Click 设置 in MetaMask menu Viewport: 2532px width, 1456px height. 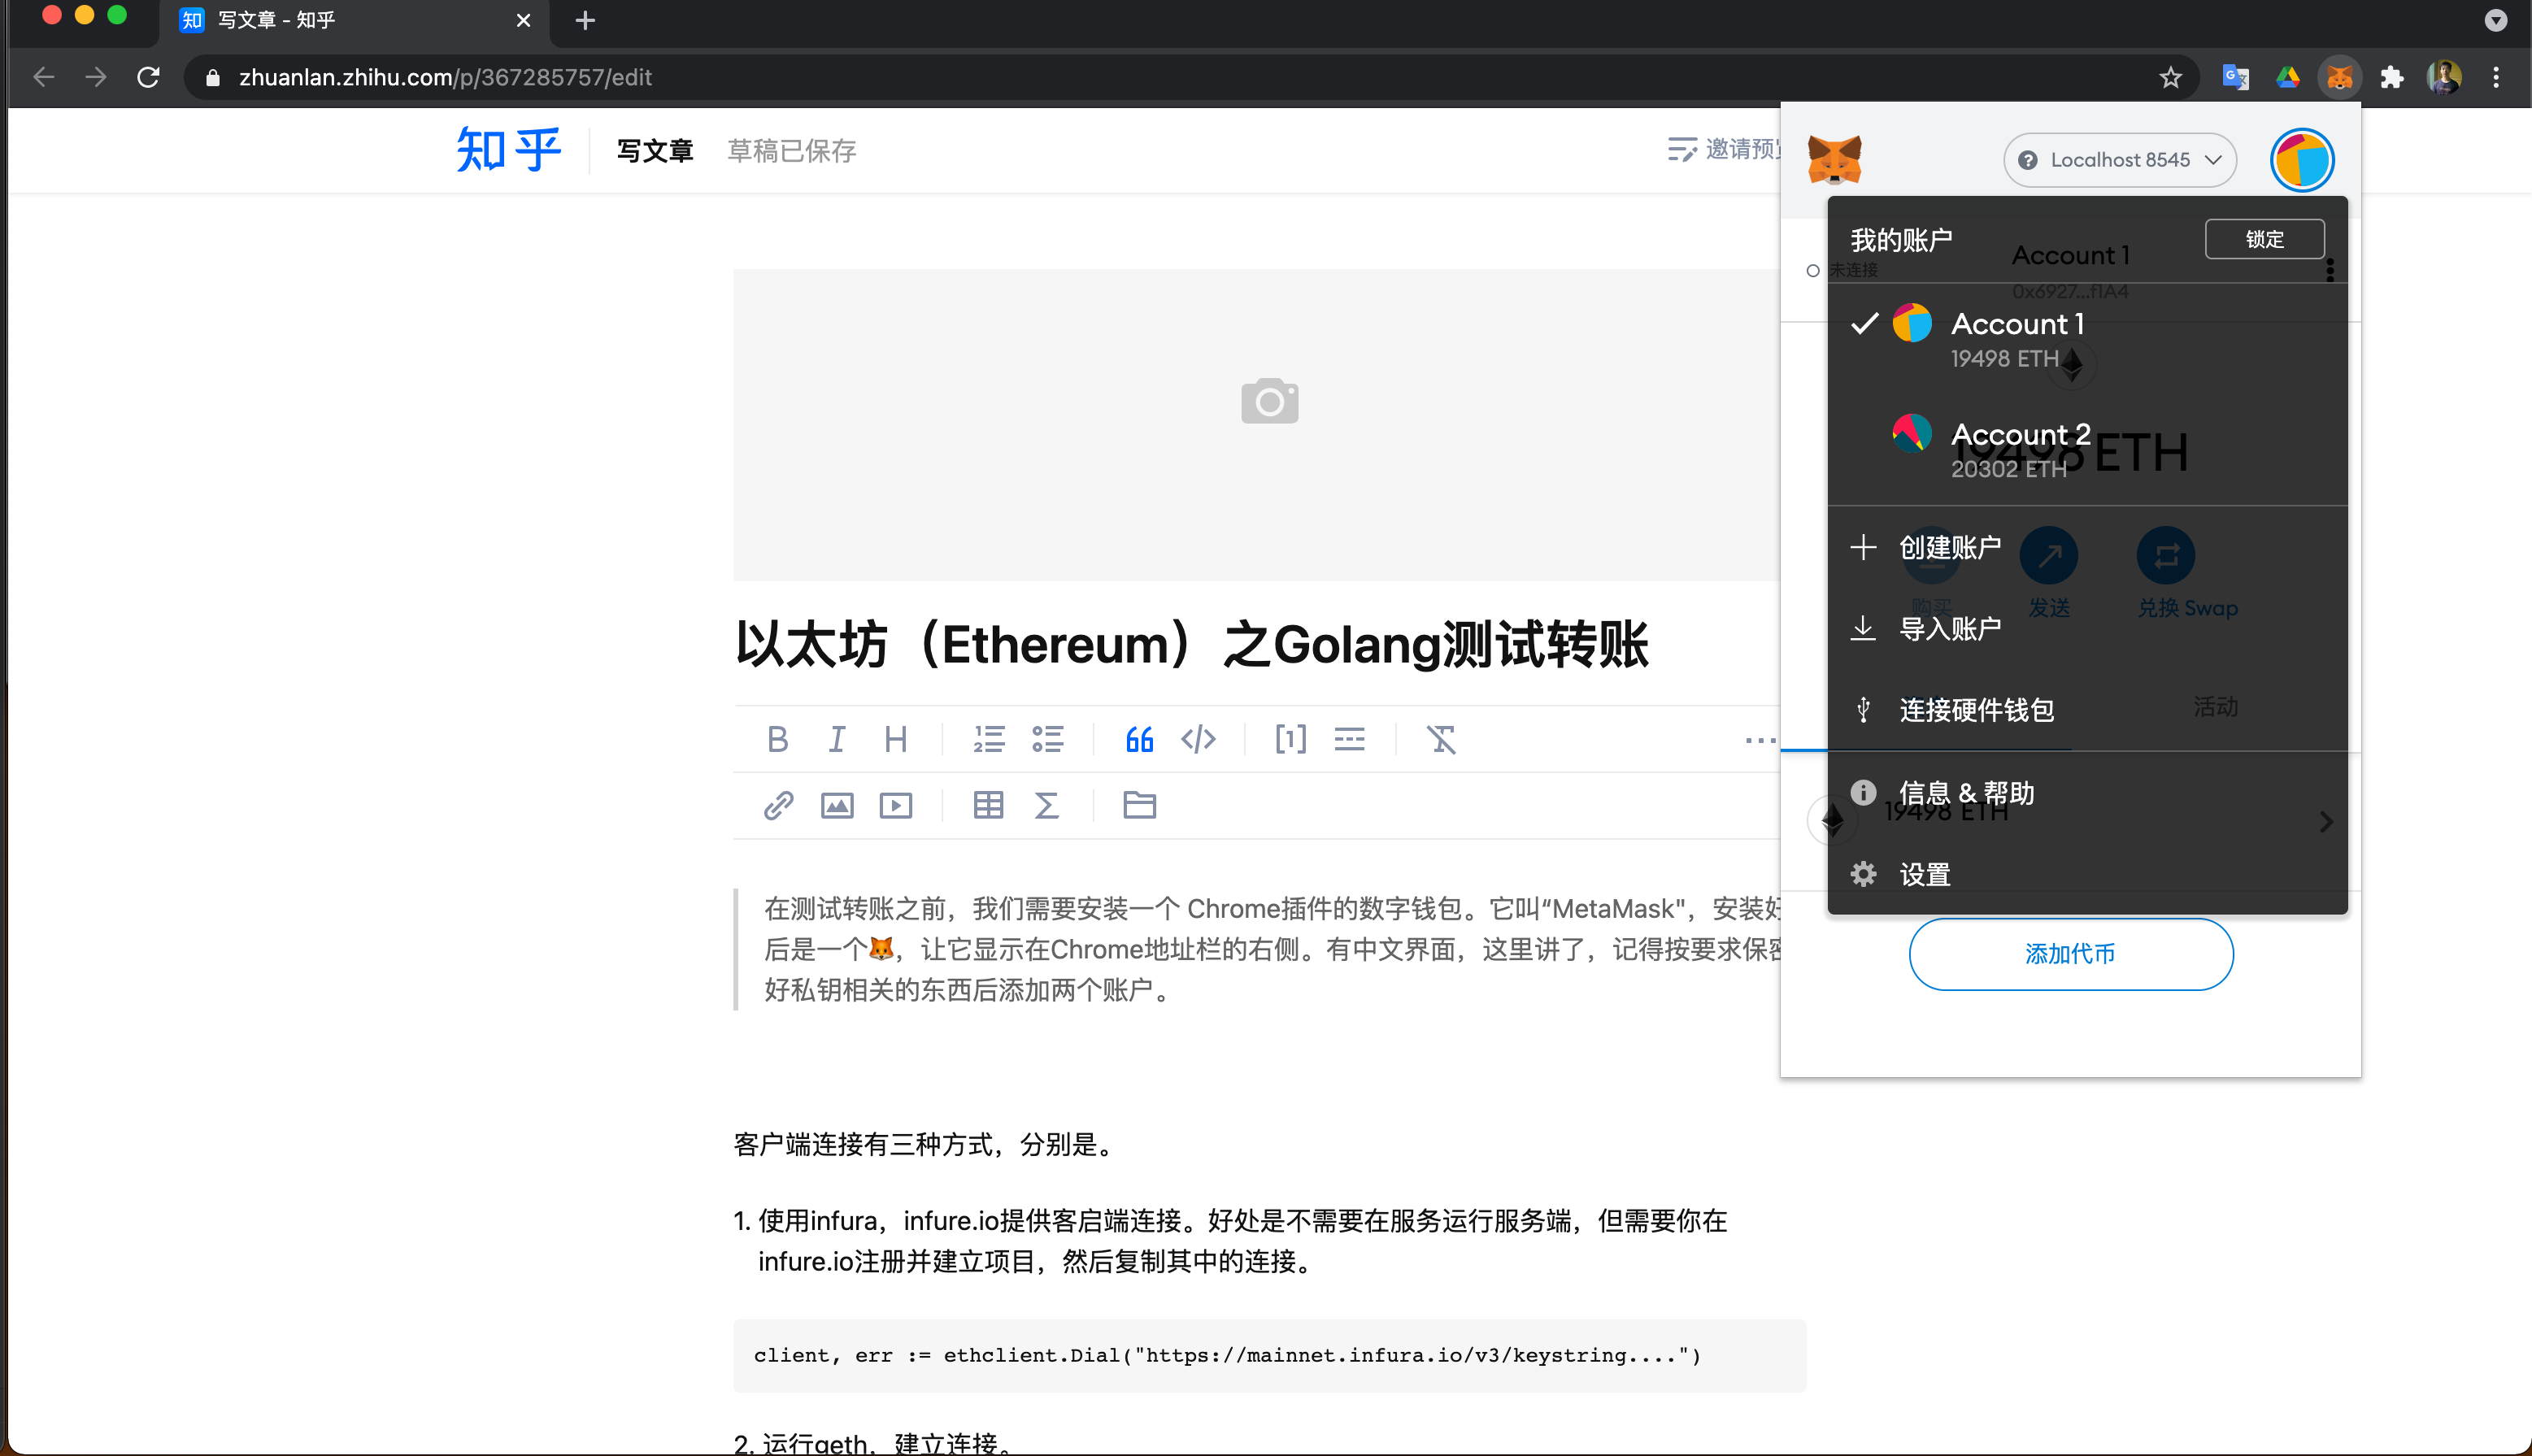1927,873
